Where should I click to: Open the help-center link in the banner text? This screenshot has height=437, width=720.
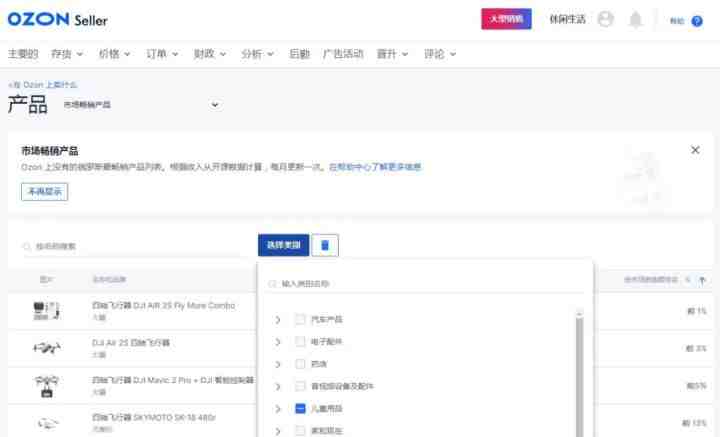(x=375, y=167)
